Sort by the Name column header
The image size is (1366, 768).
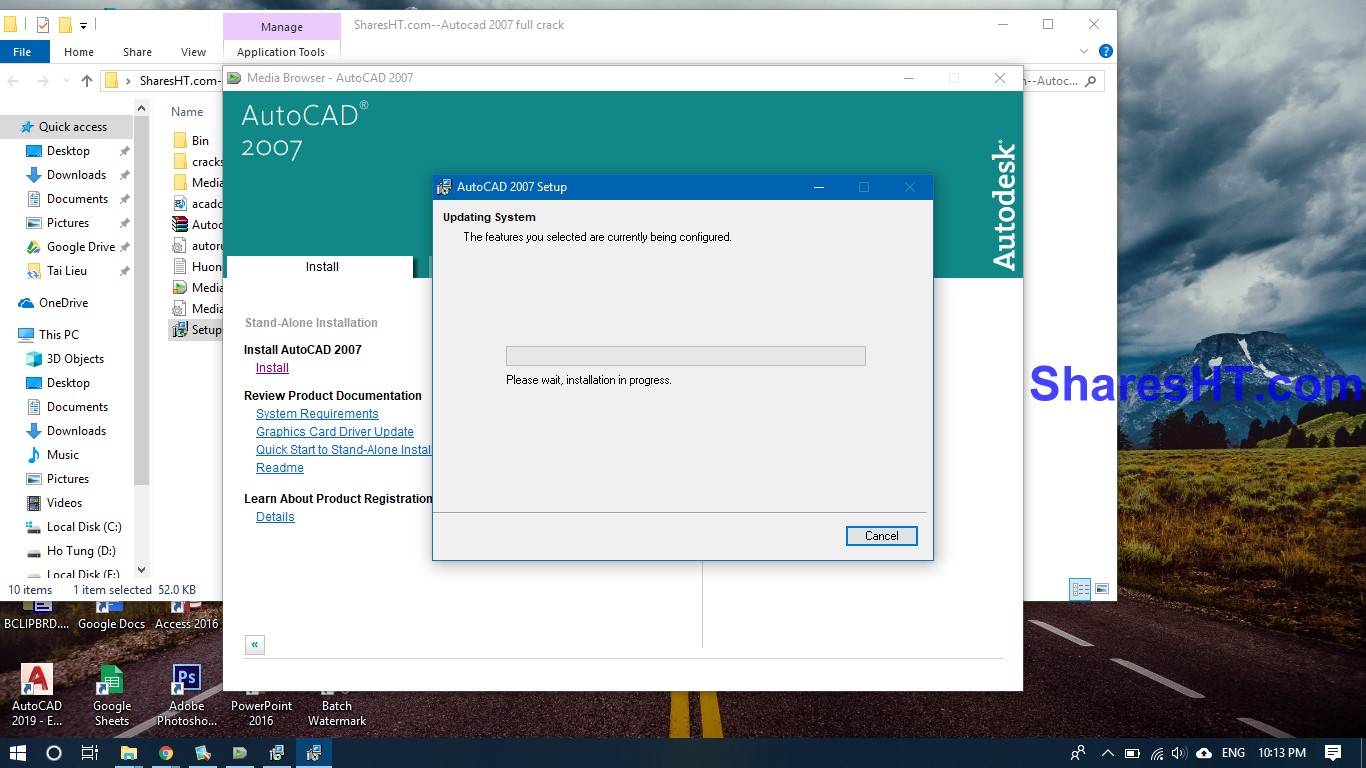[x=187, y=112]
